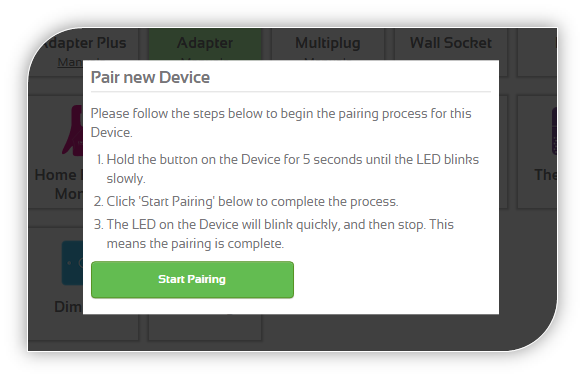Click the 'Please follow the steps' paragraph

(281, 123)
